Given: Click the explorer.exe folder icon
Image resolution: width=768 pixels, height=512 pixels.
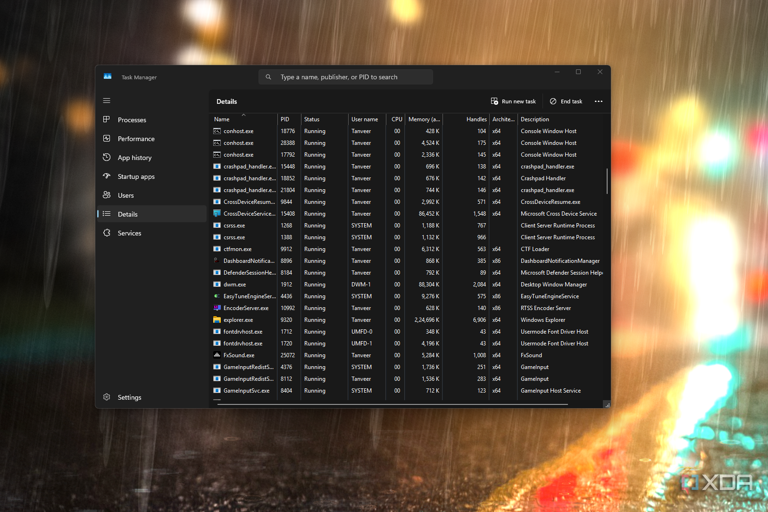Looking at the screenshot, I should (x=216, y=319).
